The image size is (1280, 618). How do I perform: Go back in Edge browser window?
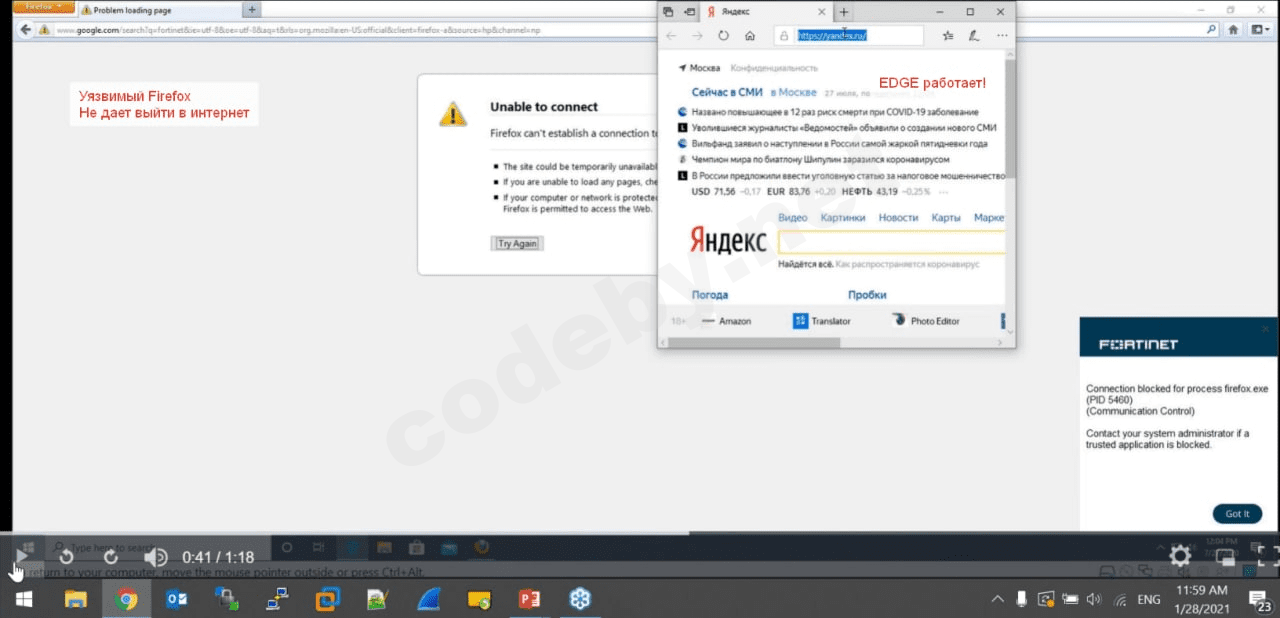point(671,35)
